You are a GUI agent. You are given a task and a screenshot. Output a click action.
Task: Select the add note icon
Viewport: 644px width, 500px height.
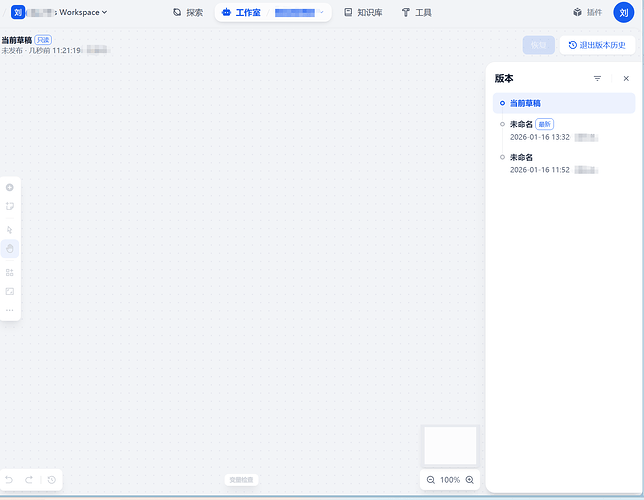click(x=10, y=206)
